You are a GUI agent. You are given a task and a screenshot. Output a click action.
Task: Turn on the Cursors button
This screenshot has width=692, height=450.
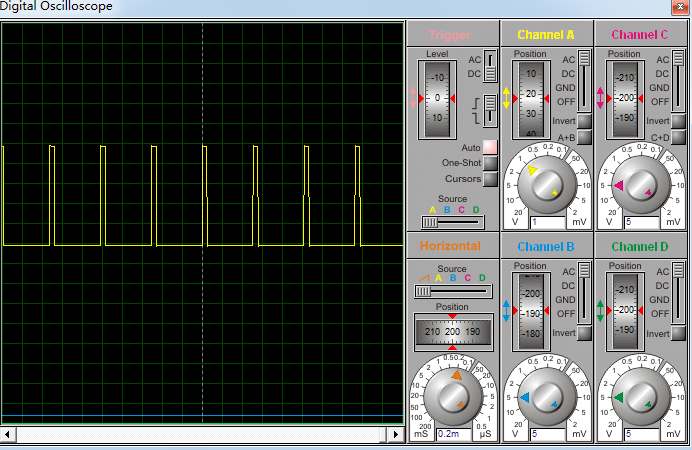[490, 179]
